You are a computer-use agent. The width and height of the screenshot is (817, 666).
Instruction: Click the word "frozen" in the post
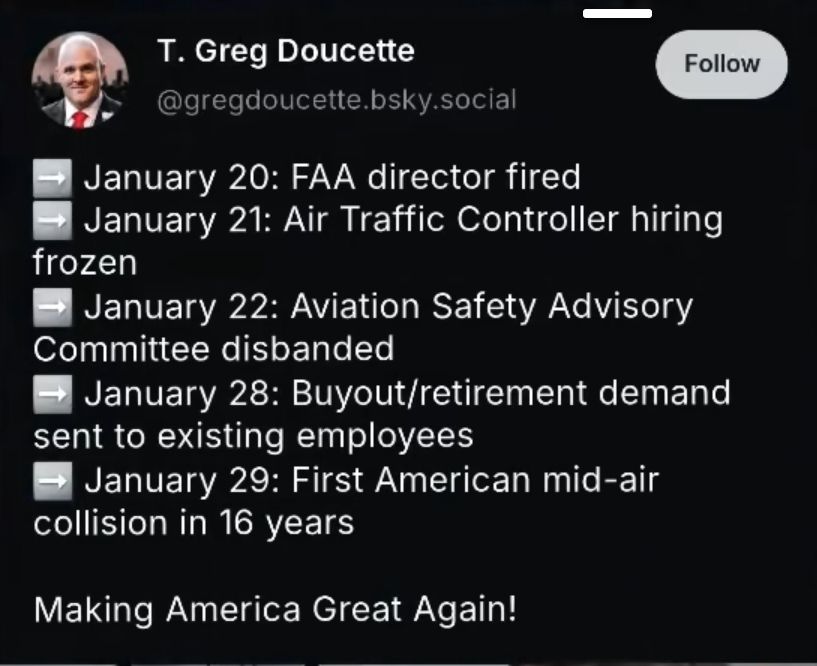pos(84,263)
